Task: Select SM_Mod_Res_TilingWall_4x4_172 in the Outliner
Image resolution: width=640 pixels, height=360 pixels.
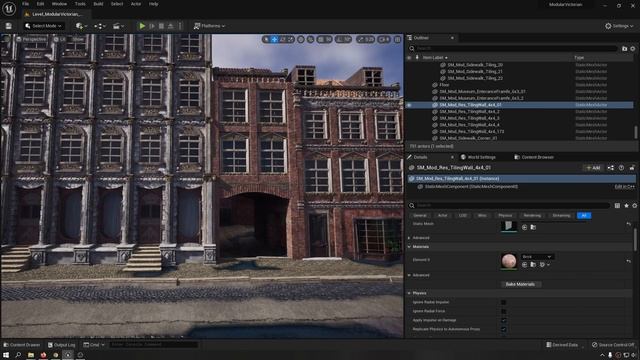Action: click(471, 131)
